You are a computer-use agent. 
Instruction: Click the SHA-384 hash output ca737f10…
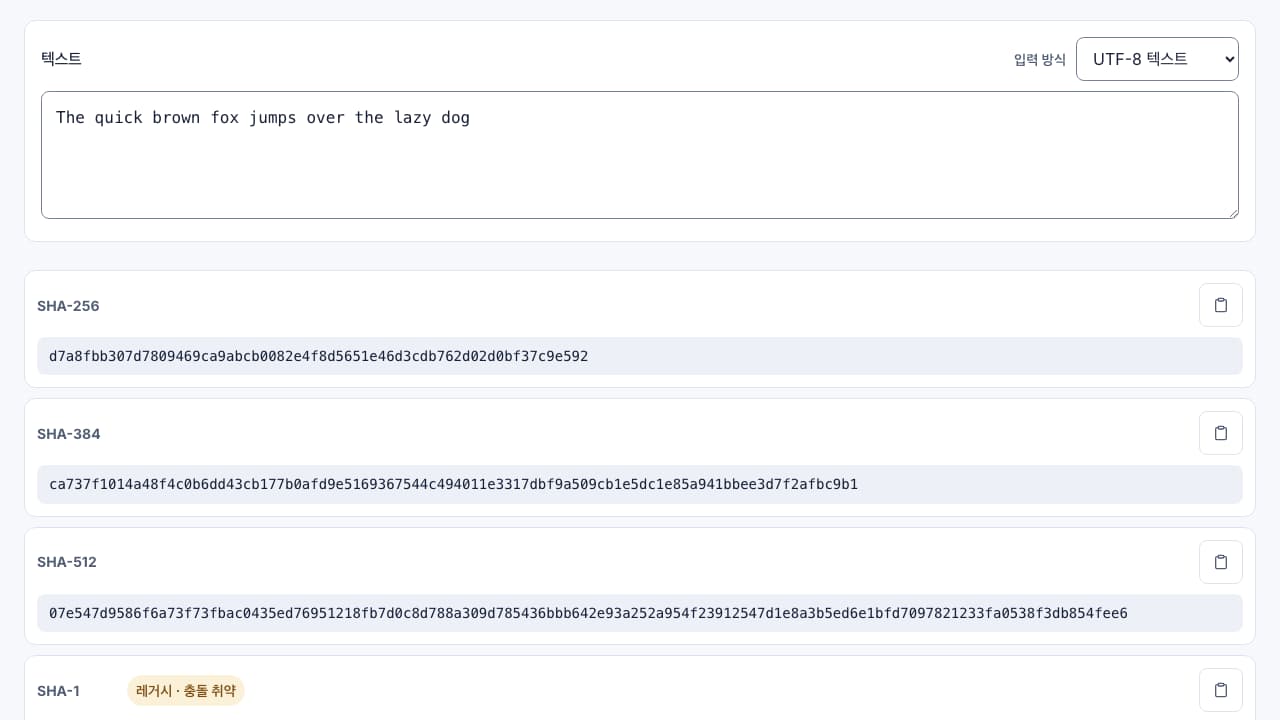640,484
